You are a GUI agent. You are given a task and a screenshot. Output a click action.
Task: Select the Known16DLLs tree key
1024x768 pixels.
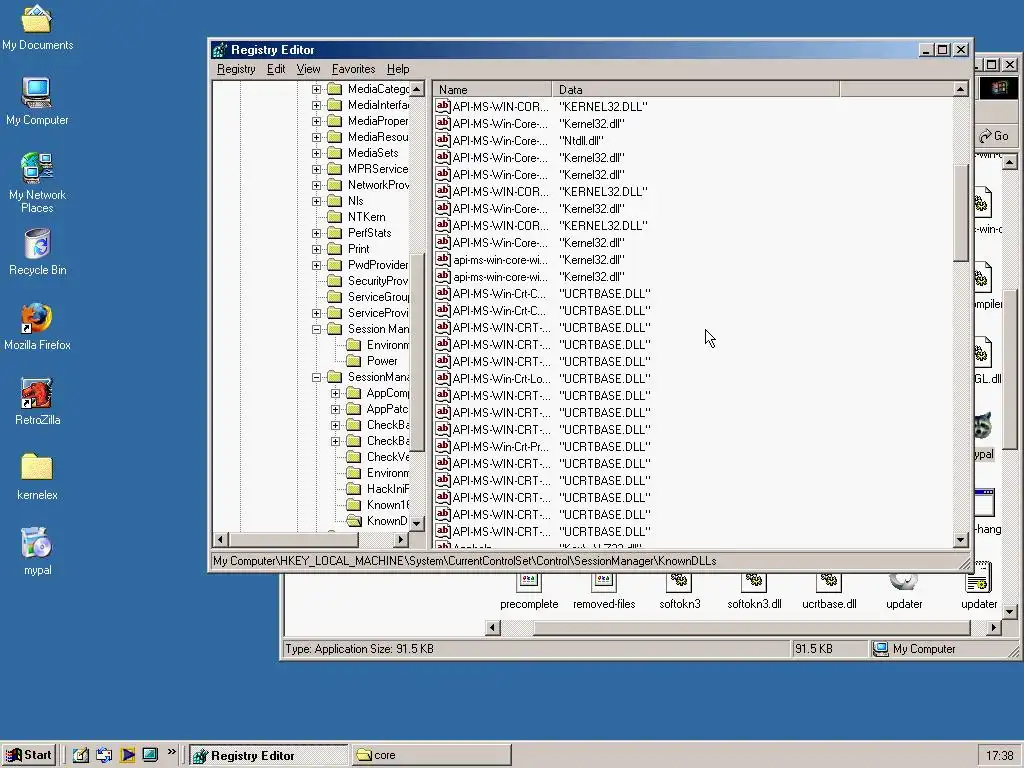(388, 505)
